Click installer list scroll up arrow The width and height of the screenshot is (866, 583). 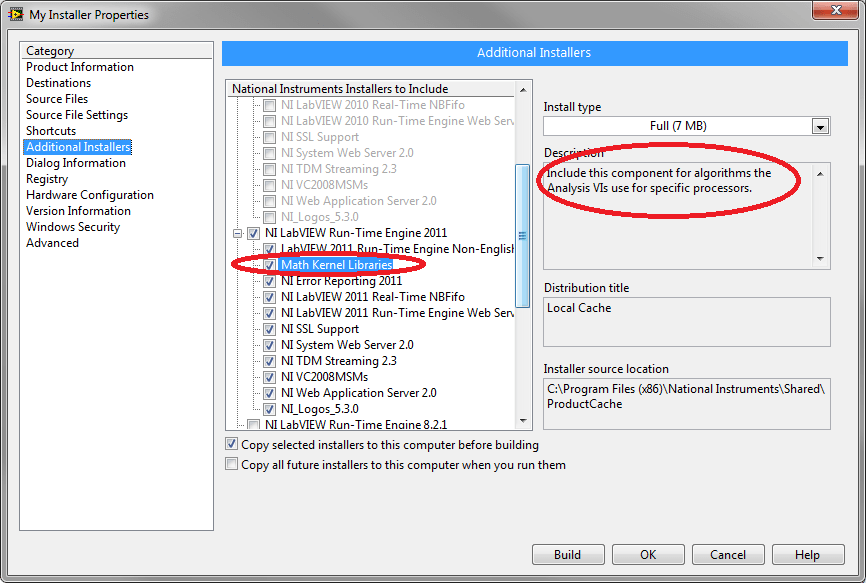[x=522, y=89]
